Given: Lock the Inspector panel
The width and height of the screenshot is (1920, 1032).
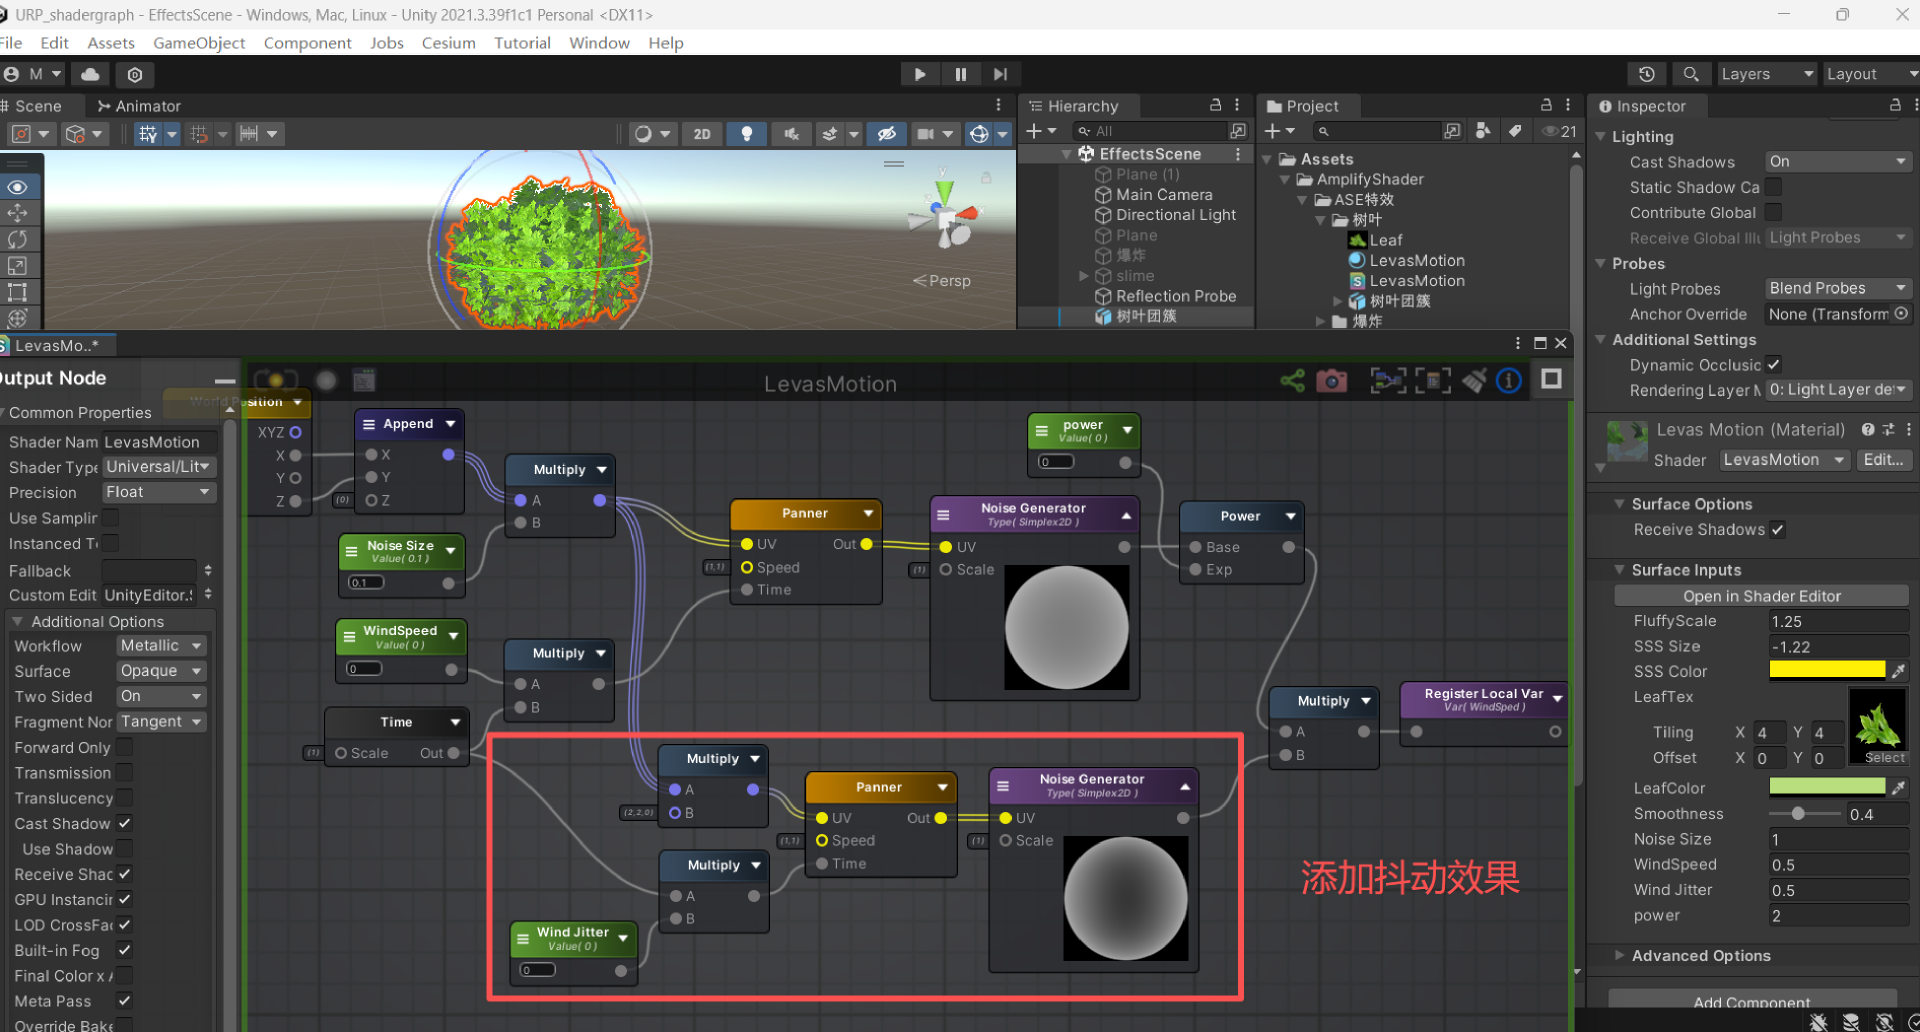Looking at the screenshot, I should click(1895, 105).
